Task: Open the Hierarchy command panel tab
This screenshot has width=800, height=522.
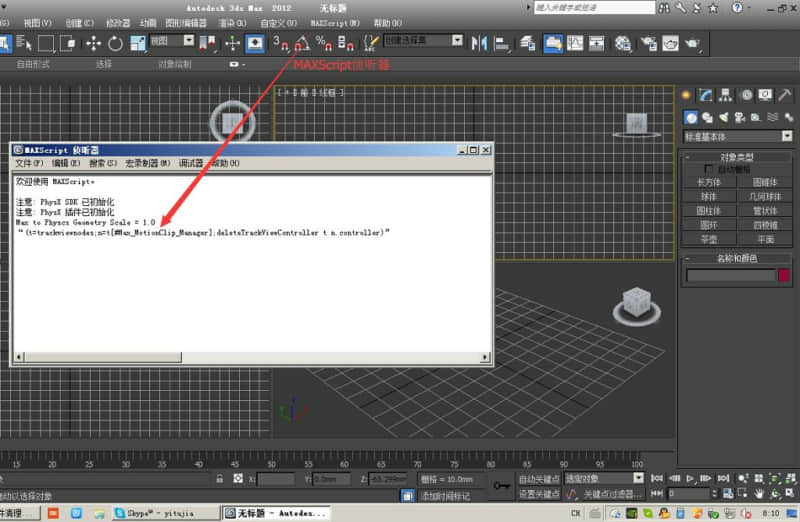Action: point(726,95)
